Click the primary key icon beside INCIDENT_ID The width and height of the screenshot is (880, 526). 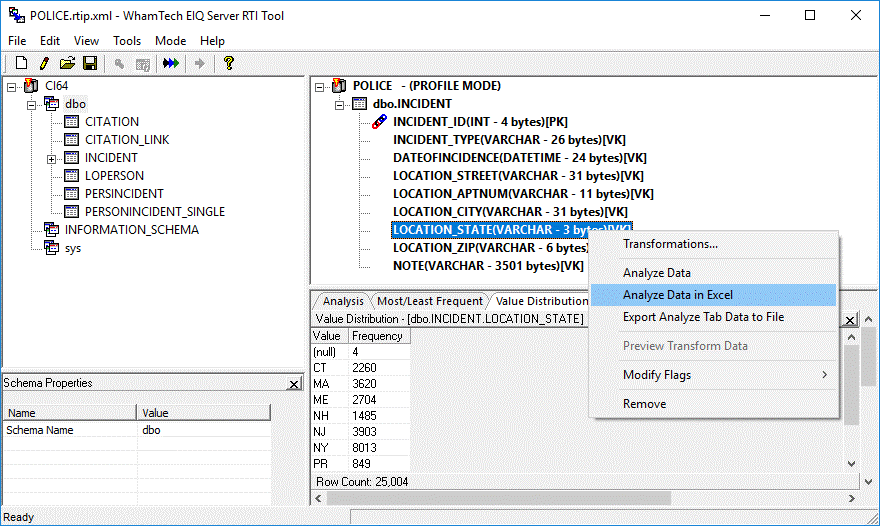coord(379,121)
